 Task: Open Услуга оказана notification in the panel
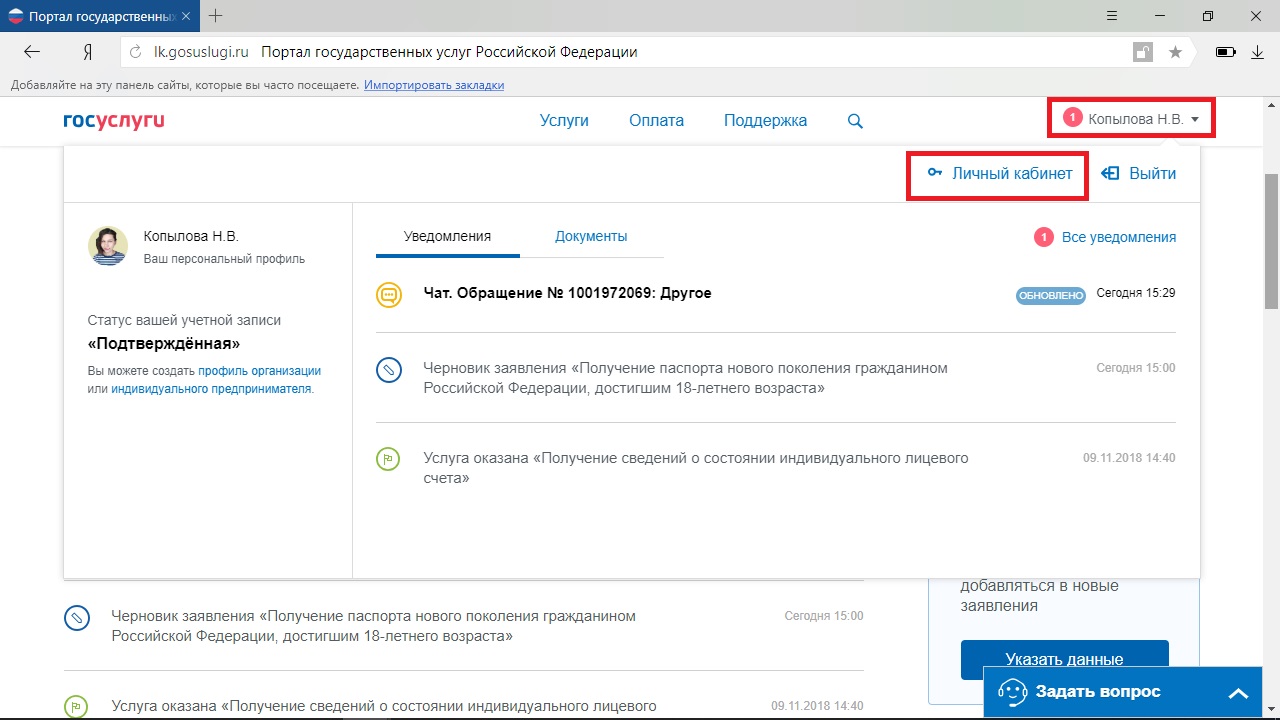pyautogui.click(x=696, y=468)
